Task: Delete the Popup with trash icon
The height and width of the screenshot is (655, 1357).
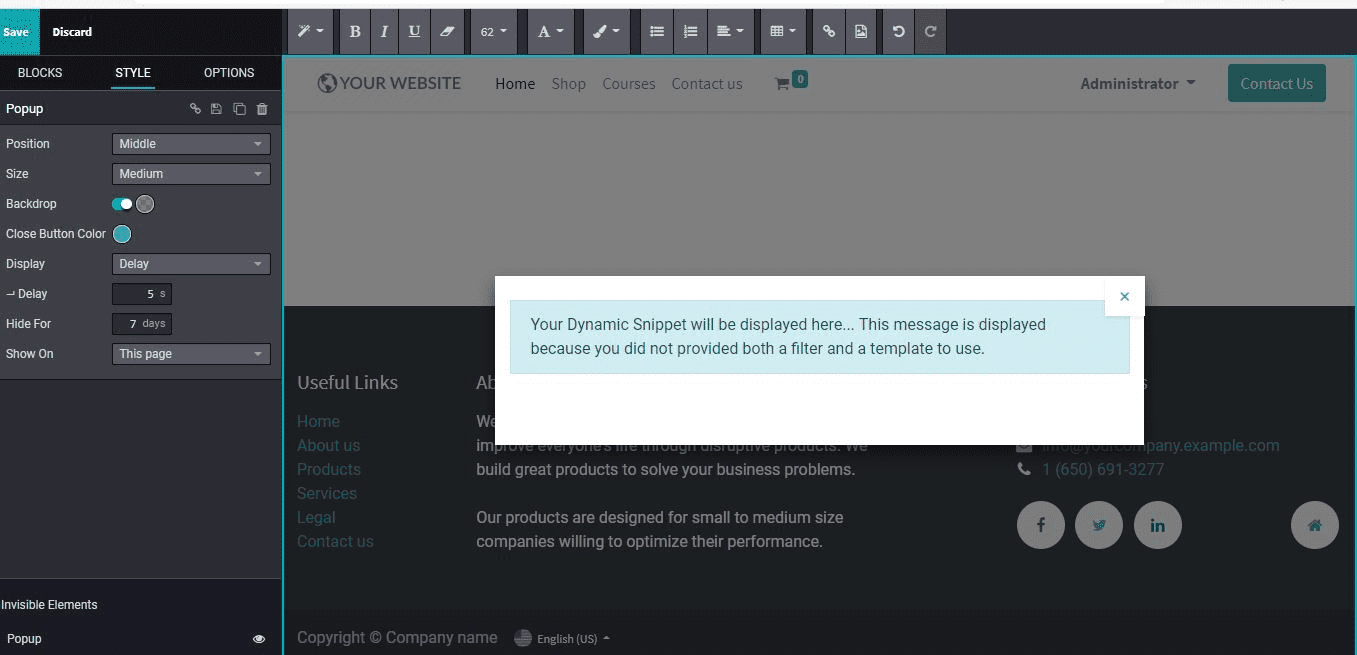Action: 262,109
